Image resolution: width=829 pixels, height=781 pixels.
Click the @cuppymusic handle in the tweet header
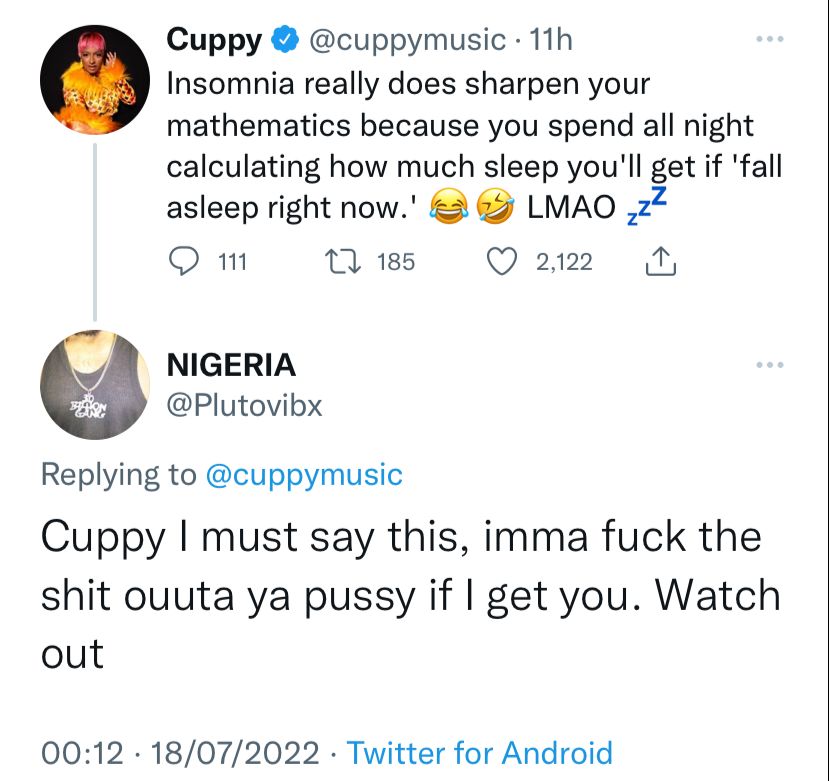pyautogui.click(x=407, y=40)
